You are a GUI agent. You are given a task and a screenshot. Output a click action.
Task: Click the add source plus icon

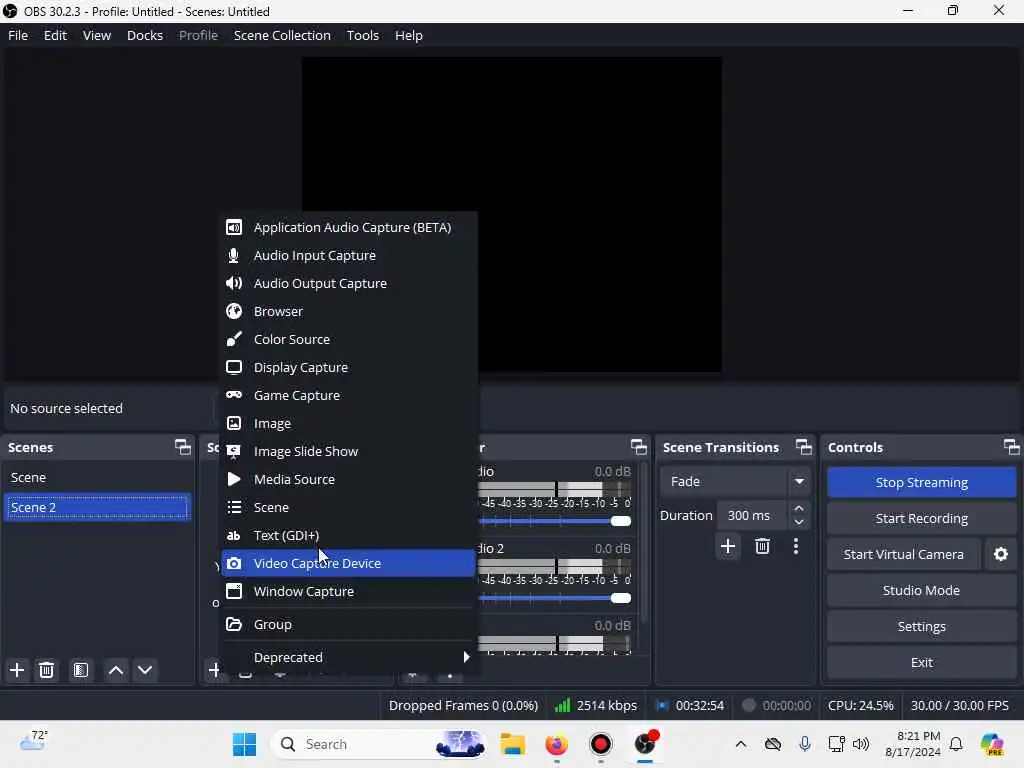[214, 670]
